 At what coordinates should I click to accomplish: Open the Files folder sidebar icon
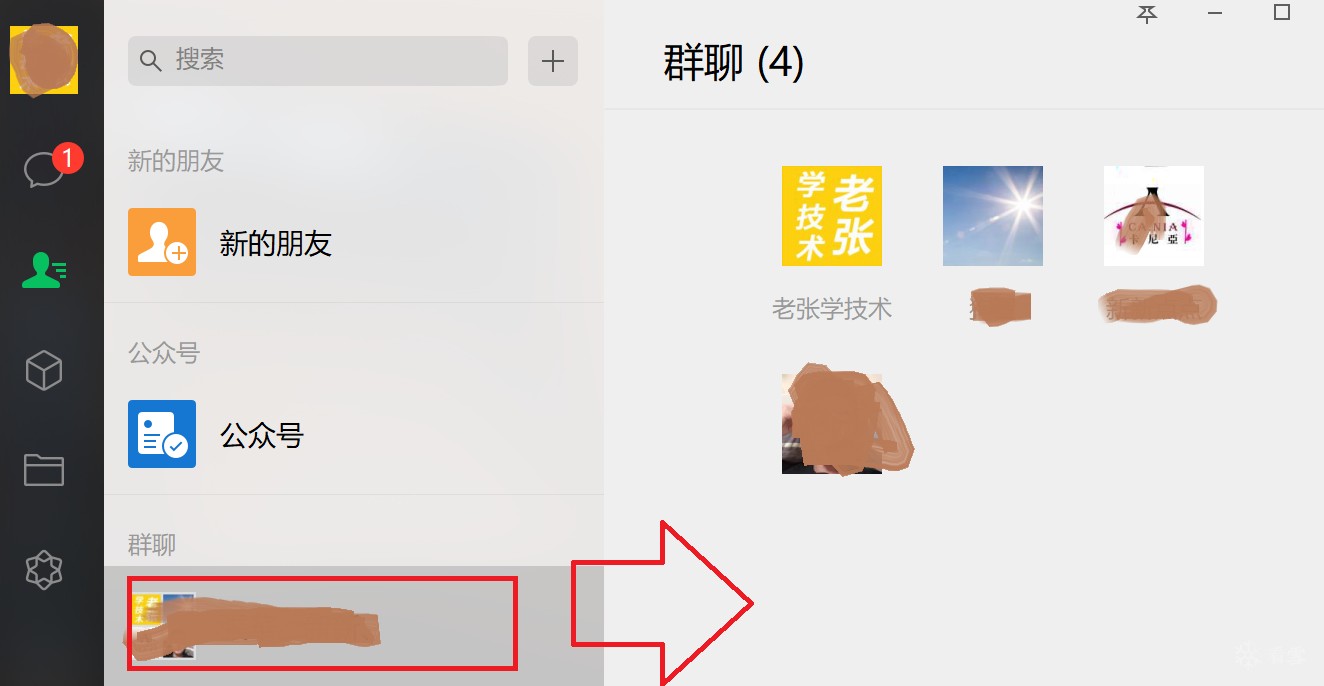click(44, 469)
